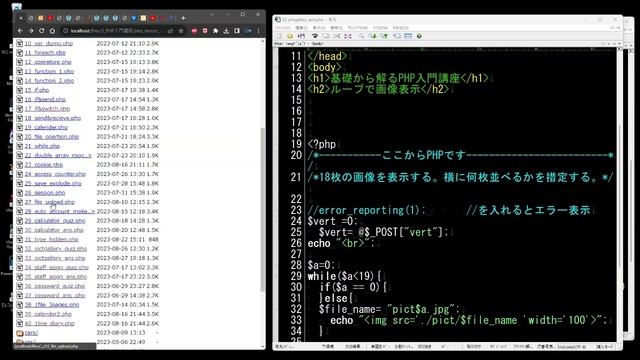Click the '$vert =0;' code on line 24
This screenshot has width=640, height=360.
pos(332,221)
